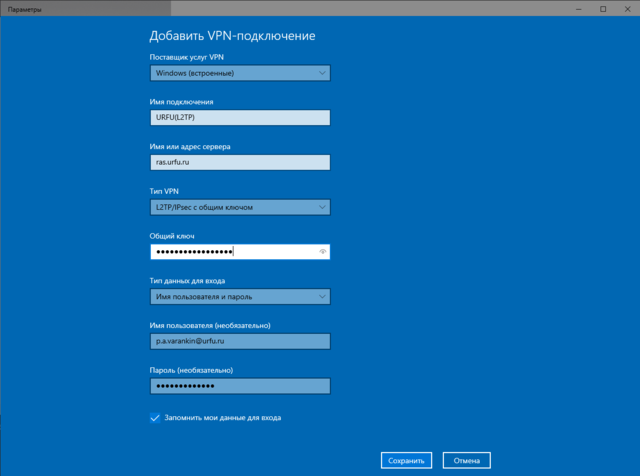Maximize the Параметры window

tap(603, 9)
